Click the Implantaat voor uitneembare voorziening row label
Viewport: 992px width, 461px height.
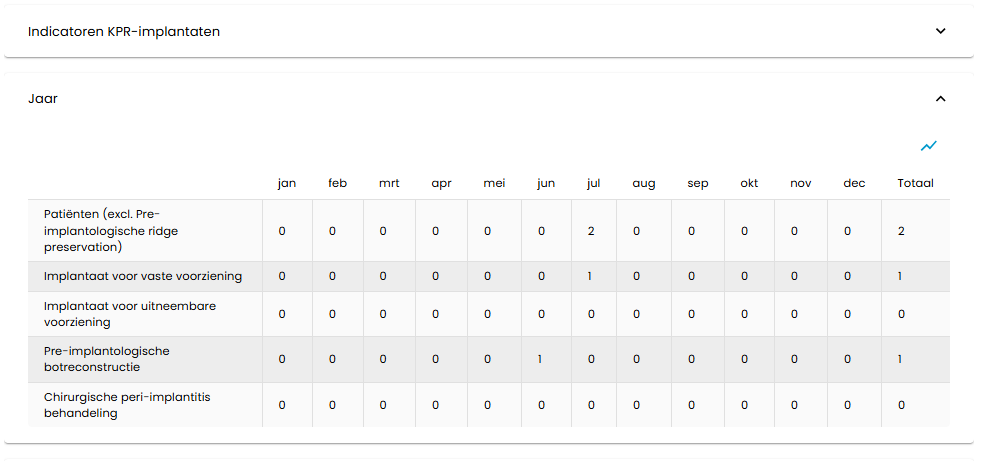pyautogui.click(x=130, y=314)
